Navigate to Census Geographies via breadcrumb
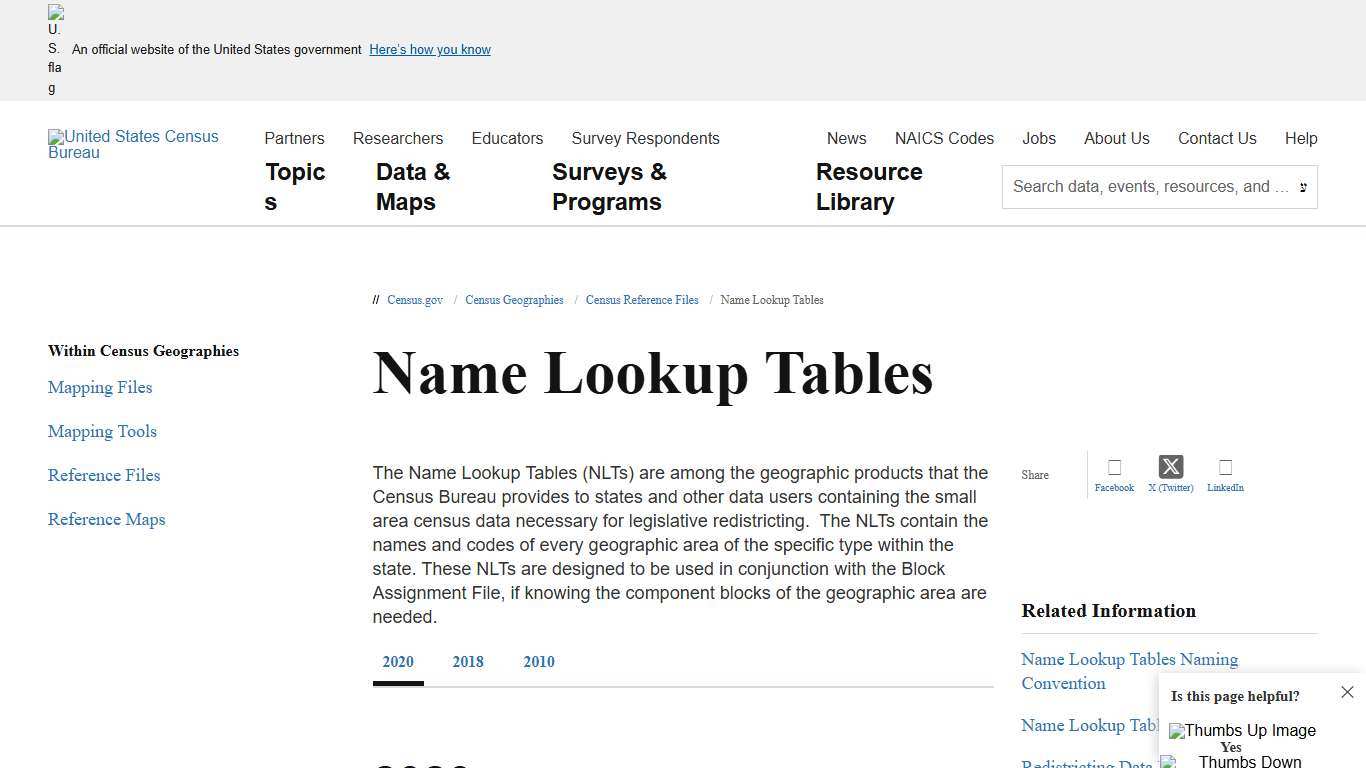The image size is (1366, 768). pyautogui.click(x=514, y=300)
